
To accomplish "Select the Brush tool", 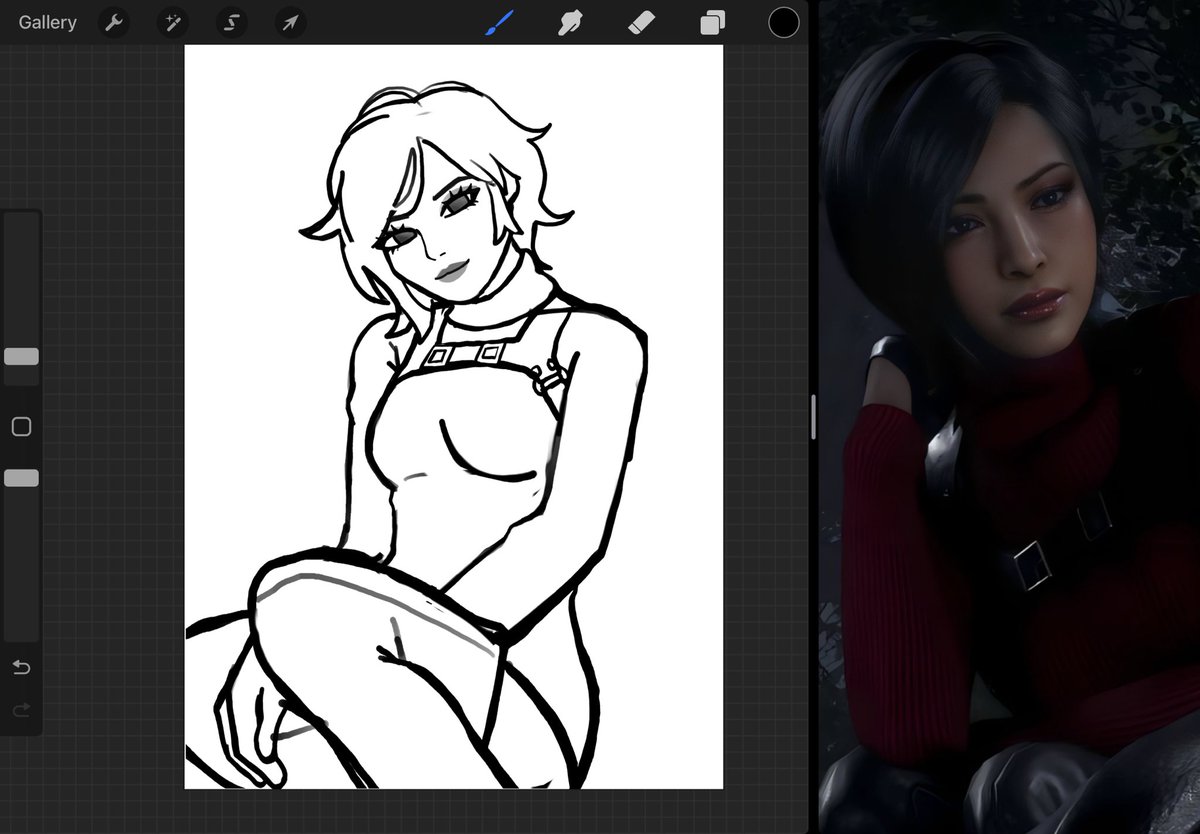I will [x=498, y=22].
